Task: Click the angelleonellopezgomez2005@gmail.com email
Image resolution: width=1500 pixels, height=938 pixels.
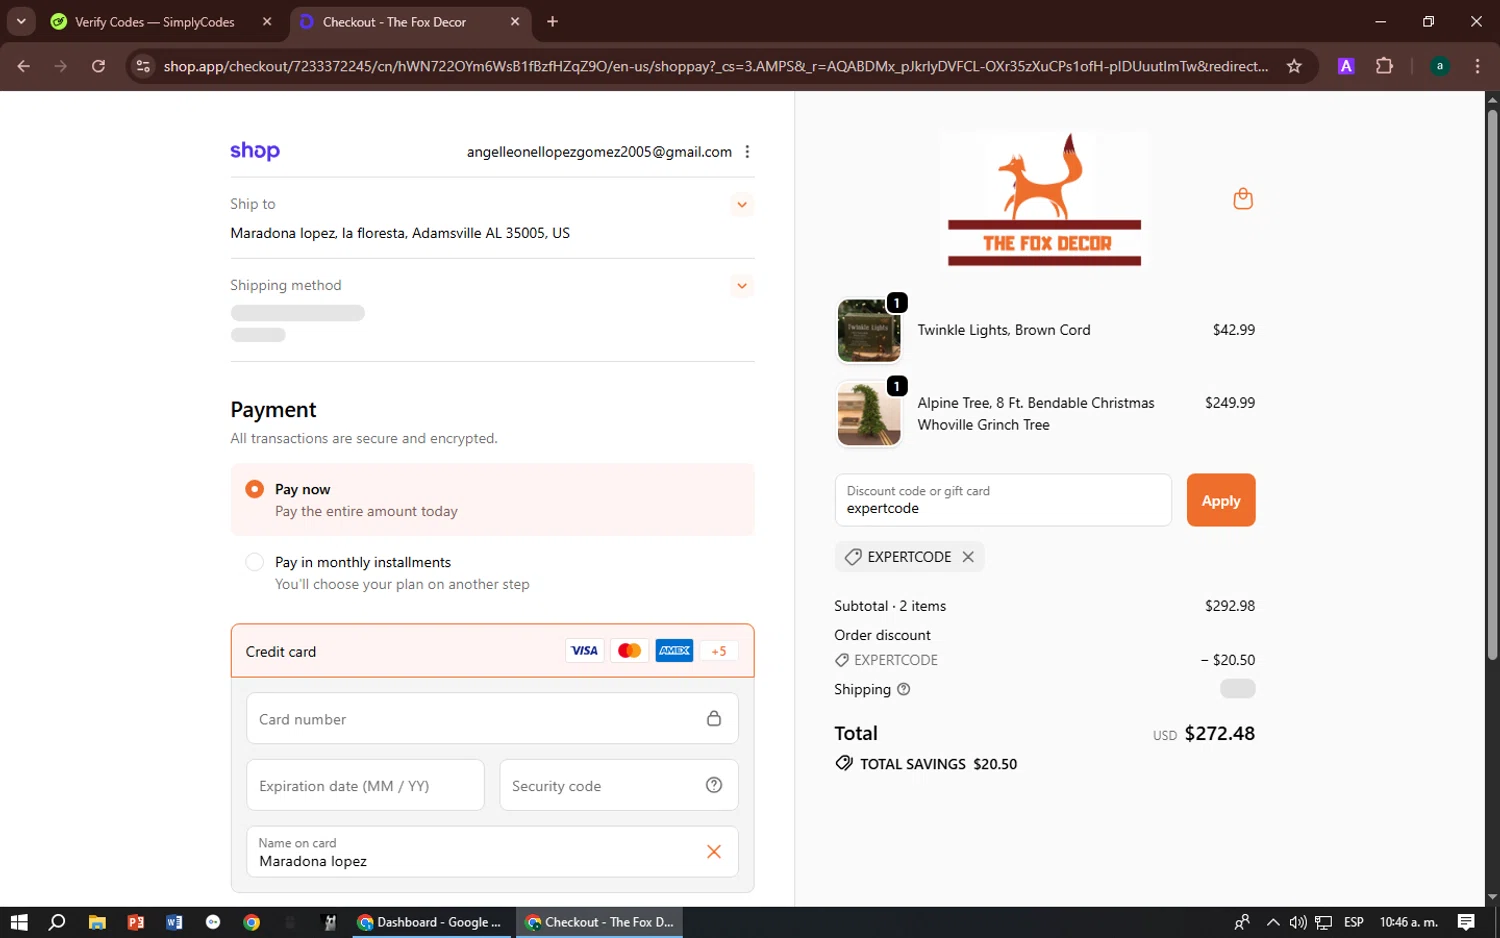Action: coord(599,152)
